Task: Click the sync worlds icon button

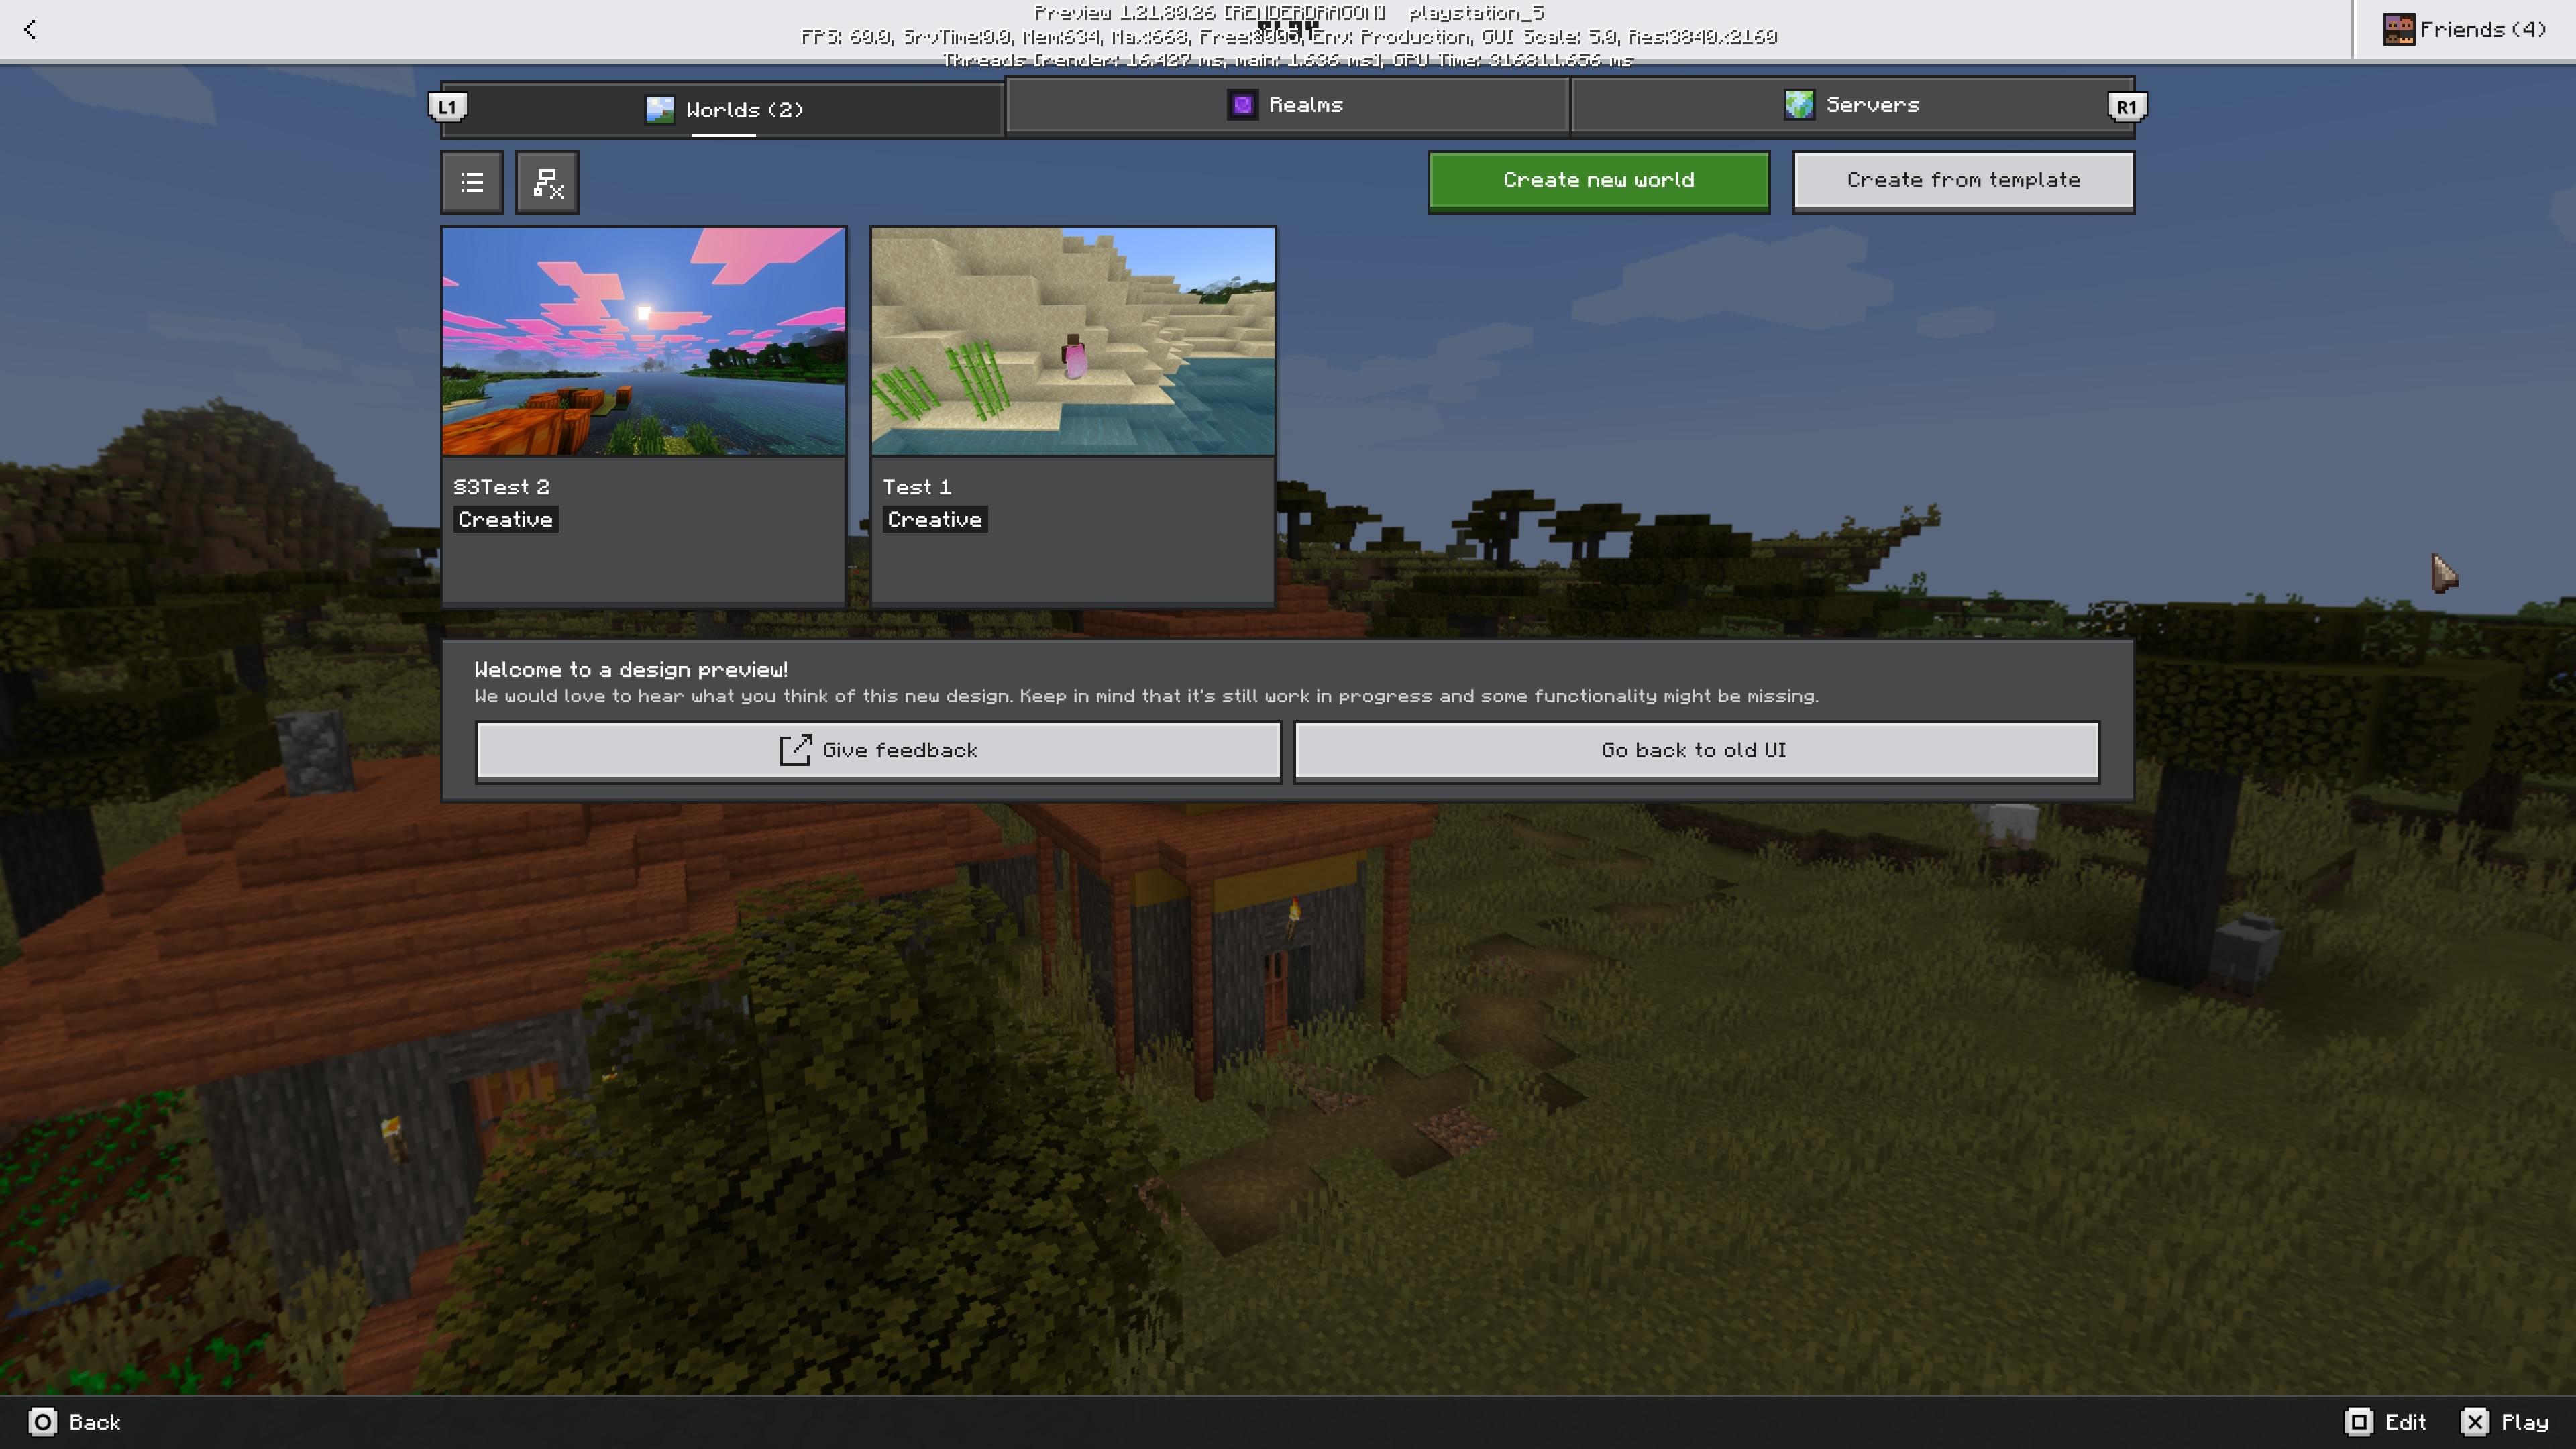Action: coord(547,182)
